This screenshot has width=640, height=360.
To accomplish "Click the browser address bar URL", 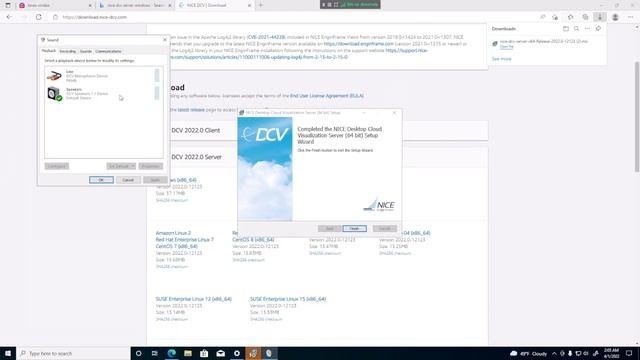I will point(95,17).
